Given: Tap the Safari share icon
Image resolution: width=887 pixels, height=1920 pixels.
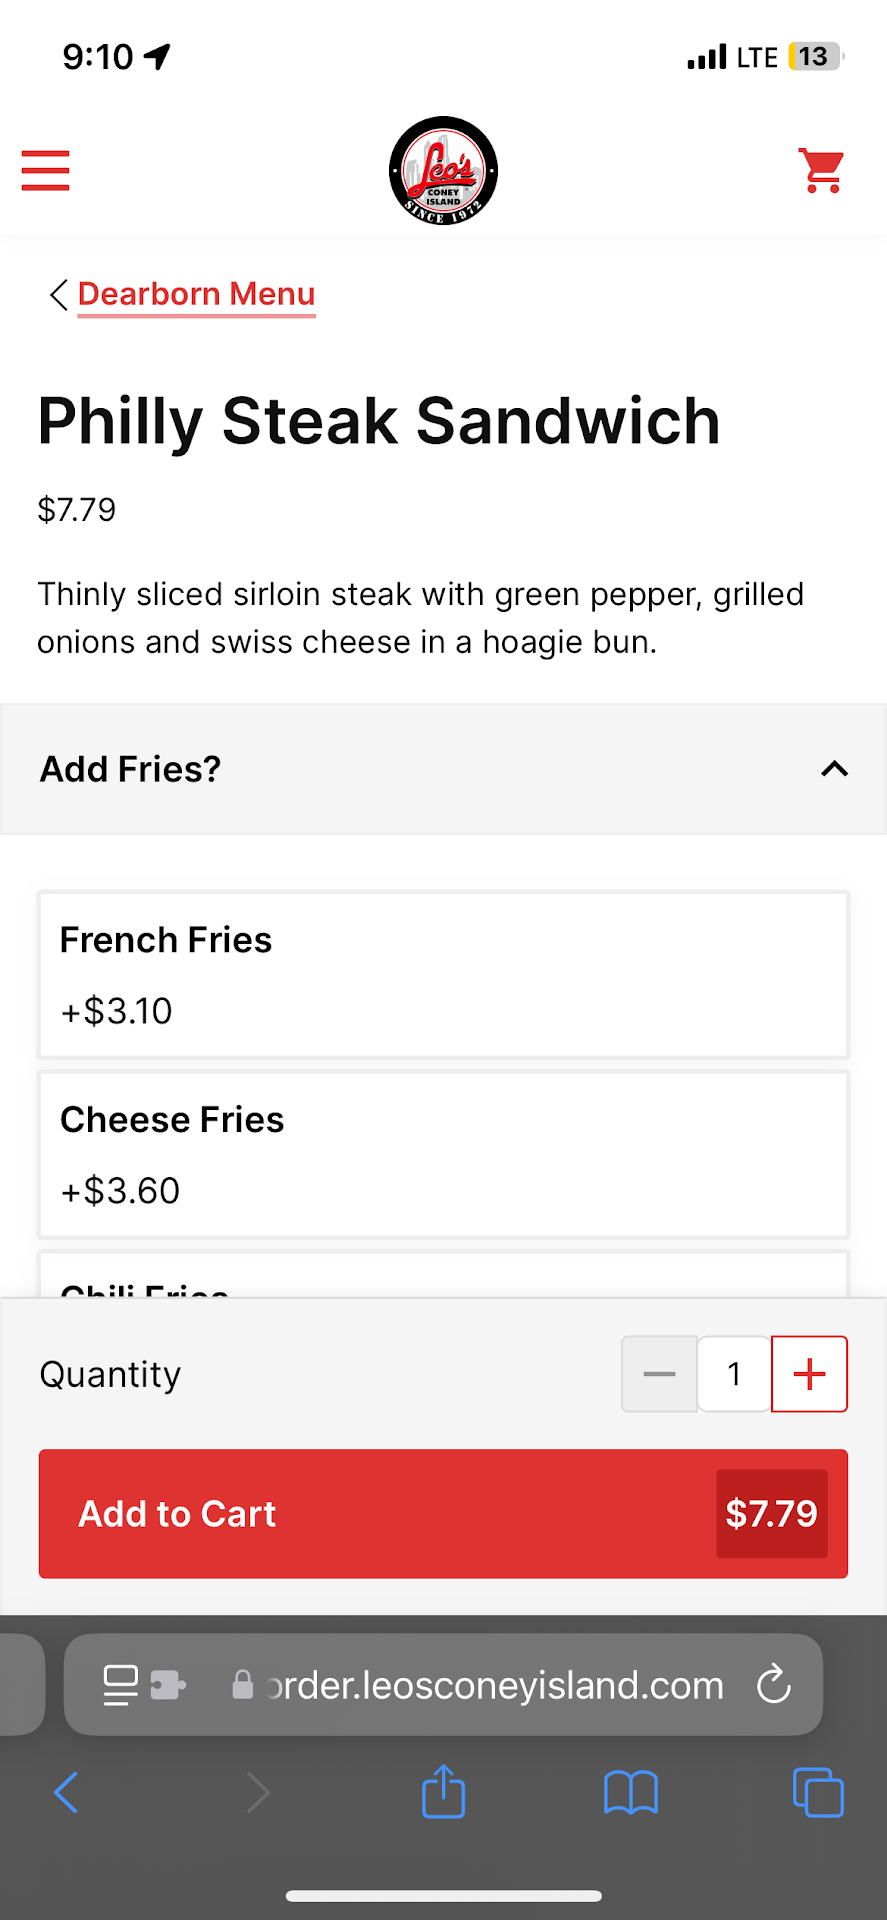Looking at the screenshot, I should (443, 1791).
